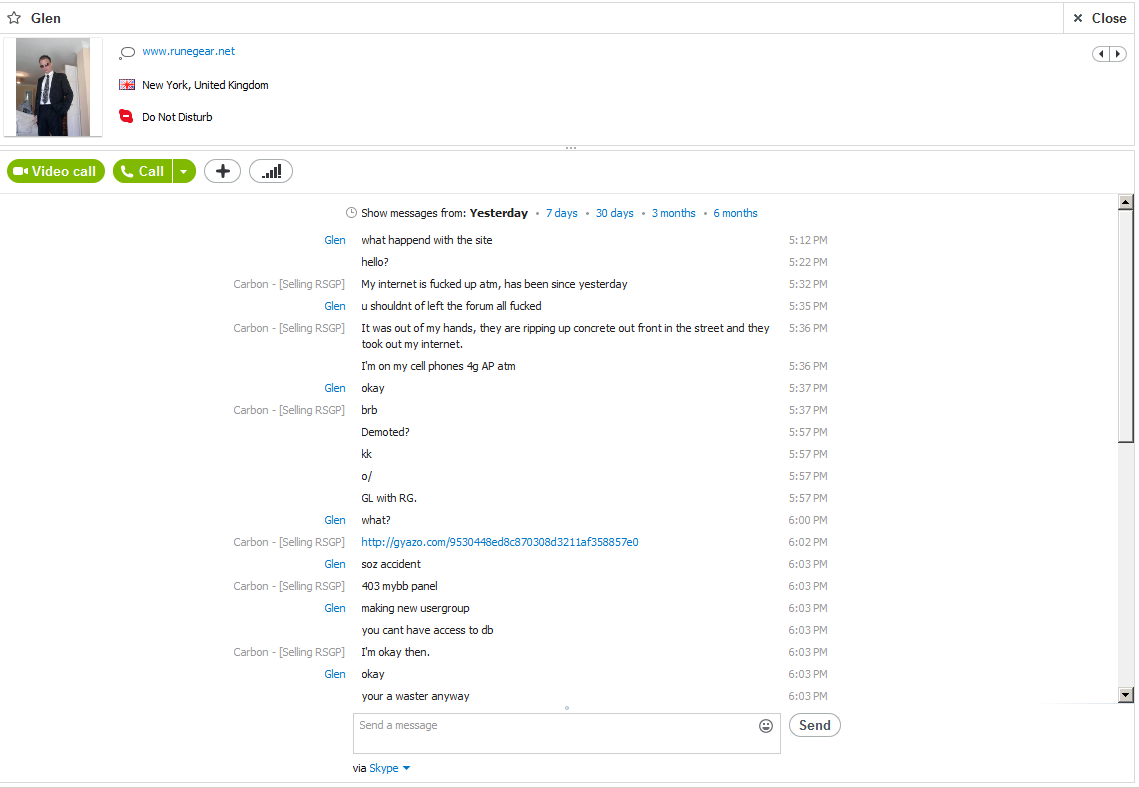This screenshot has width=1139, height=788.
Task: Click the United Kingdom flag icon
Action: pyautogui.click(x=126, y=85)
